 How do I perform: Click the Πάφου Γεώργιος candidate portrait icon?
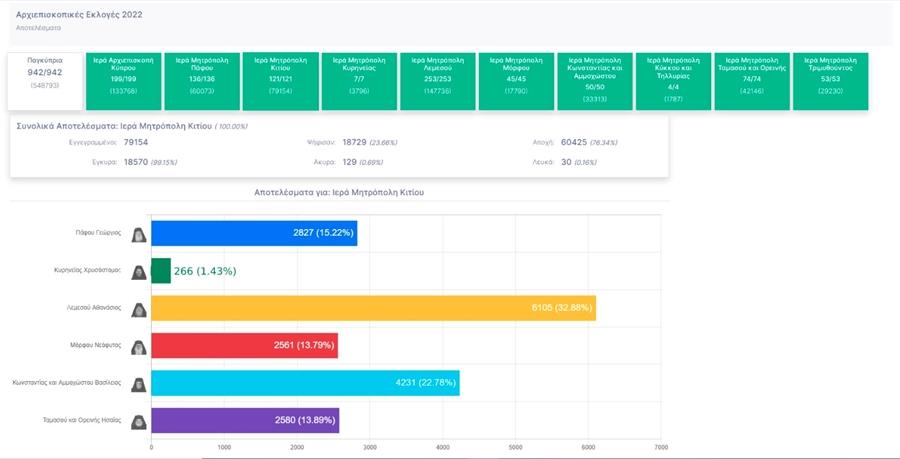tap(138, 234)
